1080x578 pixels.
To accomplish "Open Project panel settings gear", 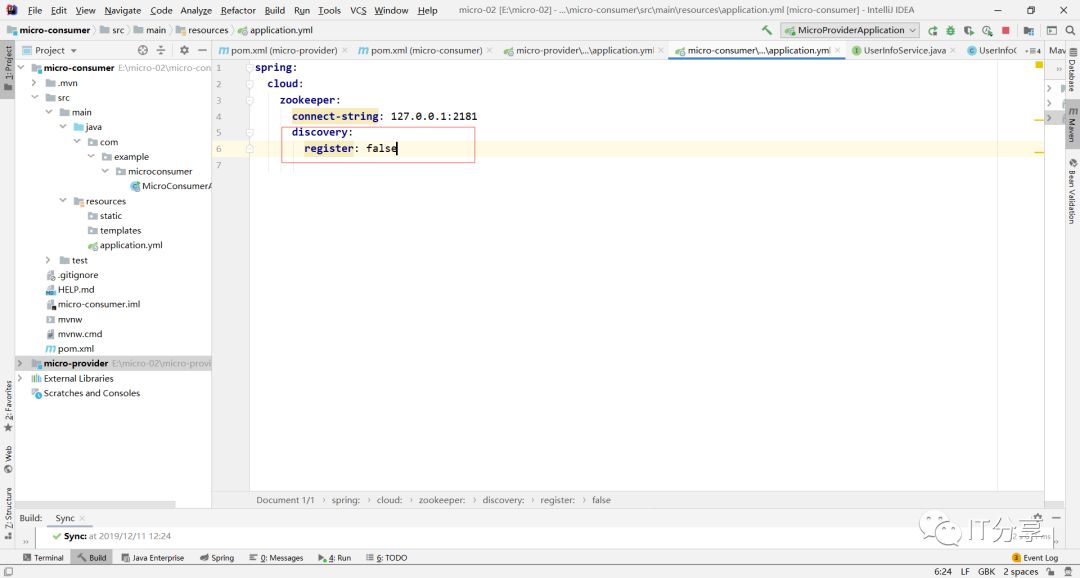I will 184,50.
